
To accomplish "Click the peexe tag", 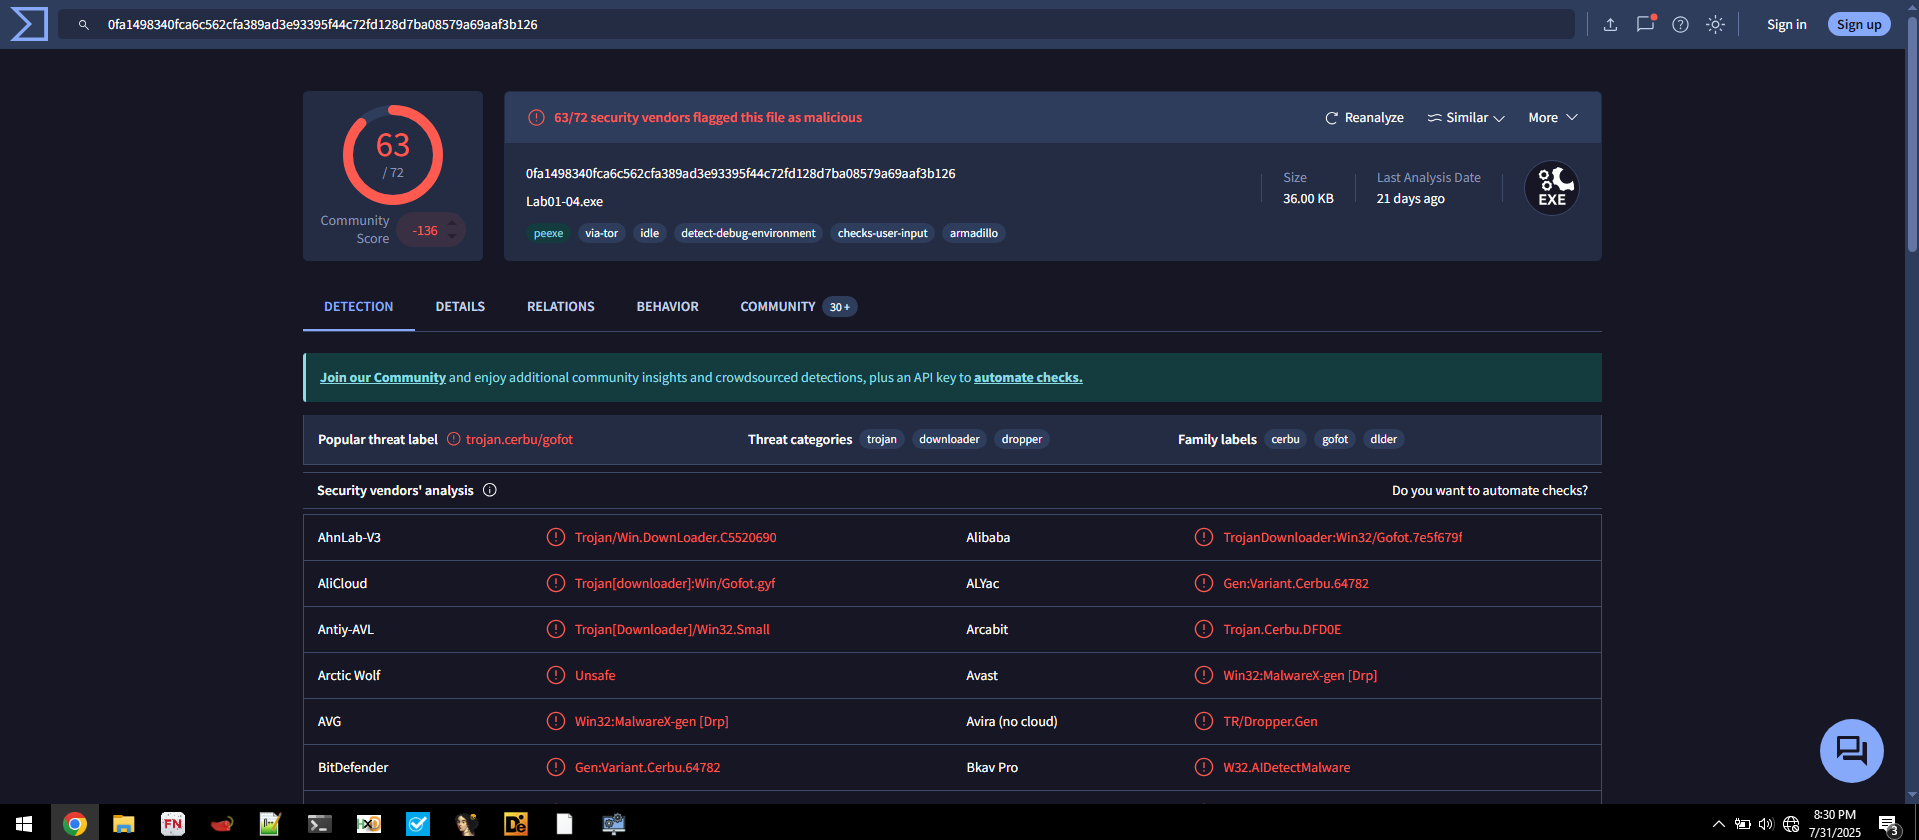I will click(x=548, y=233).
